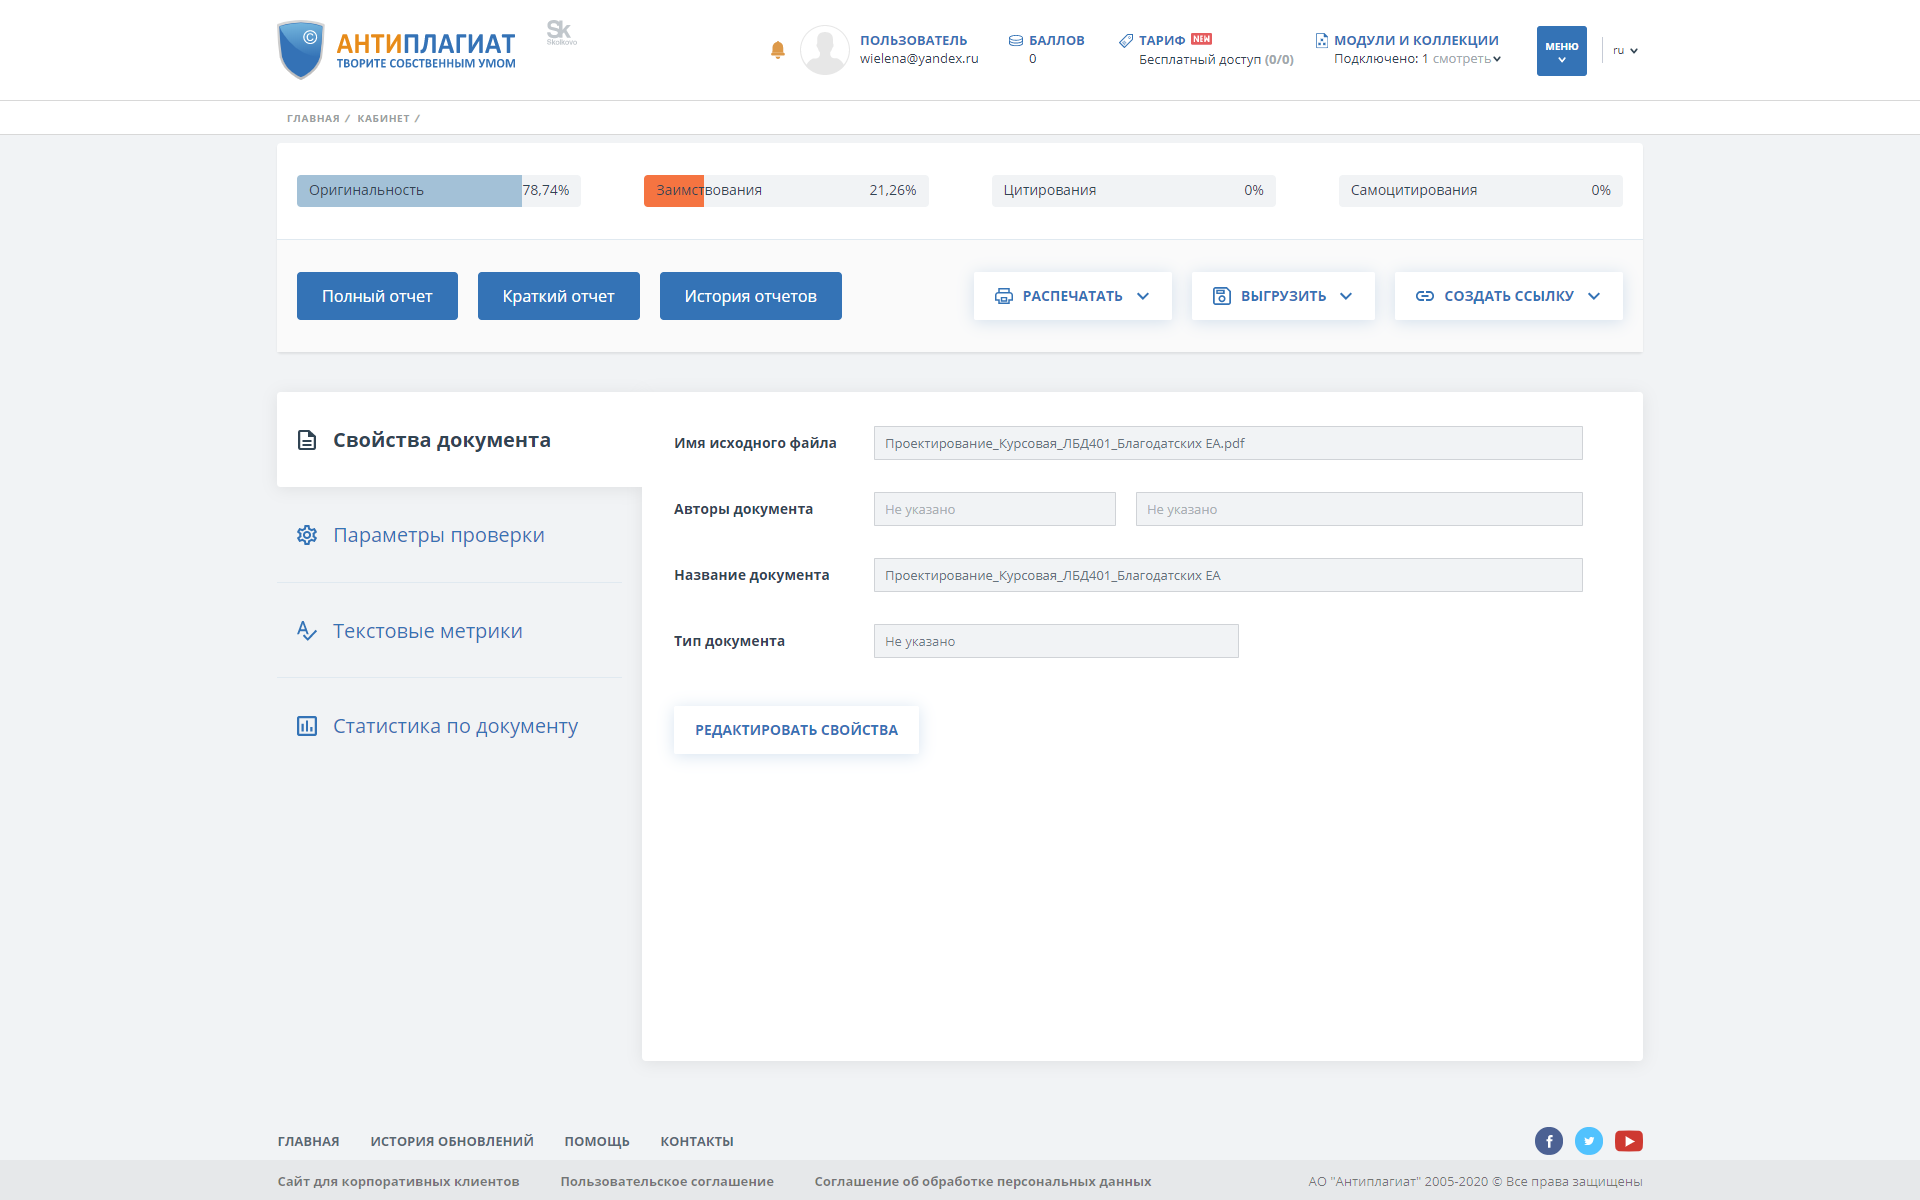This screenshot has width=1920, height=1200.
Task: Click the Skolkovo Sk logo
Action: tap(561, 33)
